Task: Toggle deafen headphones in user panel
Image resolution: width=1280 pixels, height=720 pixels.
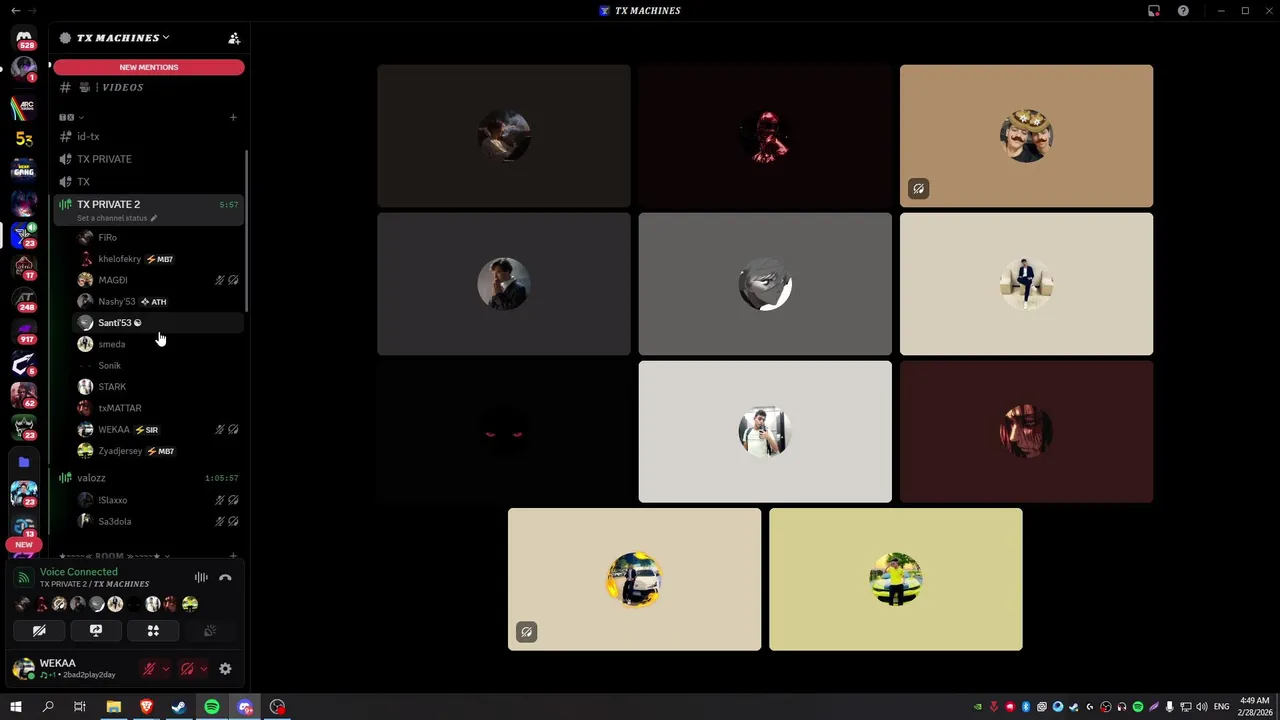Action: pos(186,669)
